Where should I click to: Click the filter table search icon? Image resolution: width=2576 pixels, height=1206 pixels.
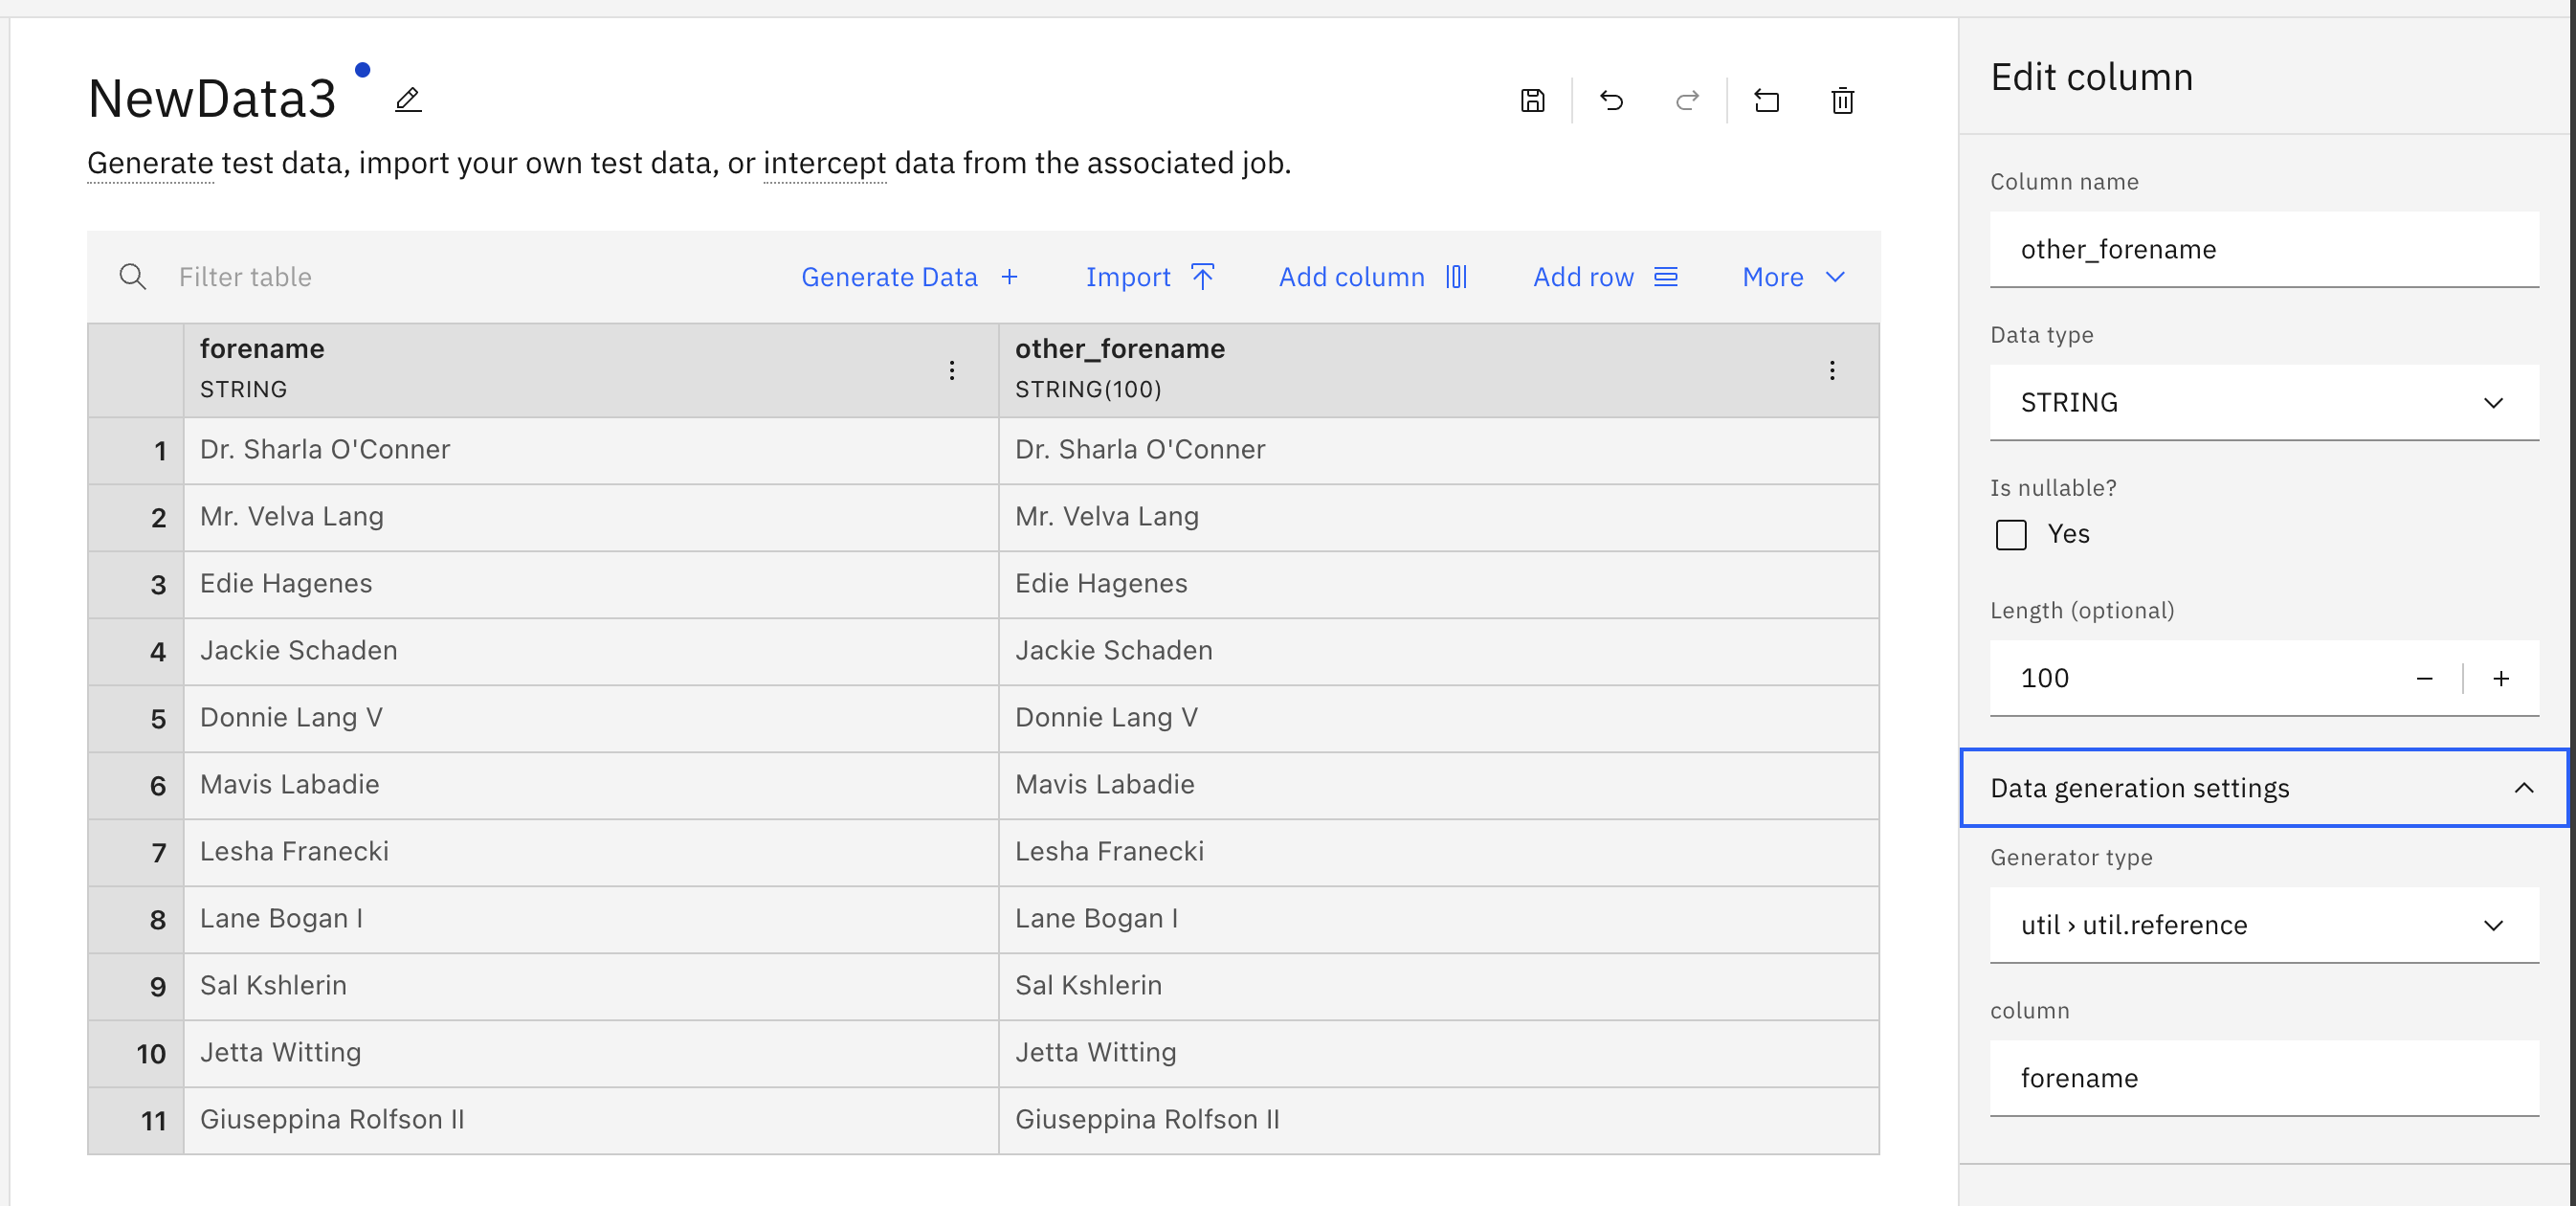click(x=133, y=277)
